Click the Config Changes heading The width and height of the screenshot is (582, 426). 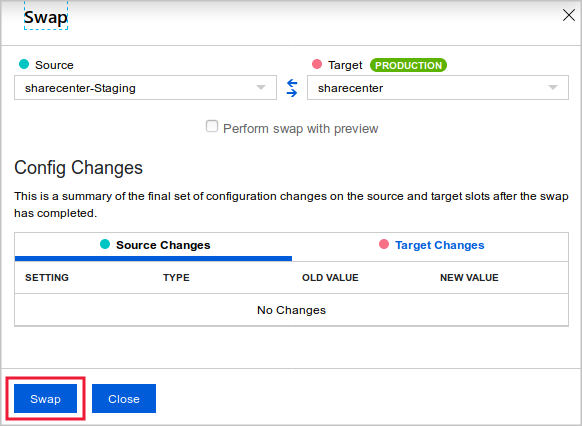pos(78,168)
